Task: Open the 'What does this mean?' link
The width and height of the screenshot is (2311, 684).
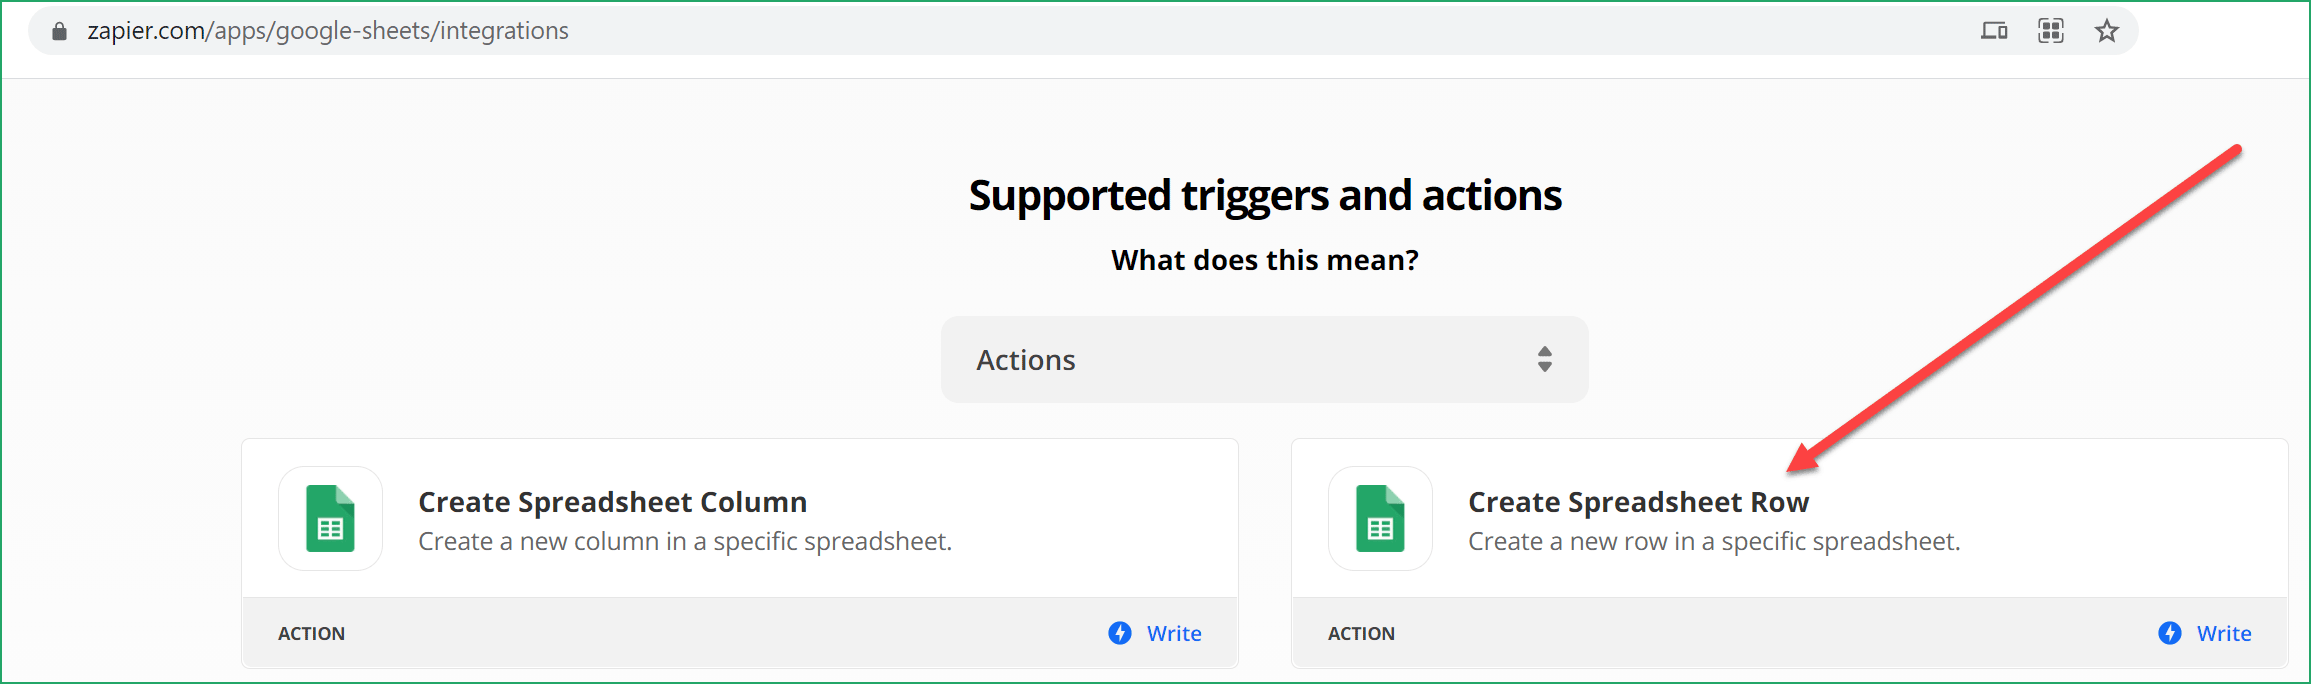Action: (x=1265, y=260)
